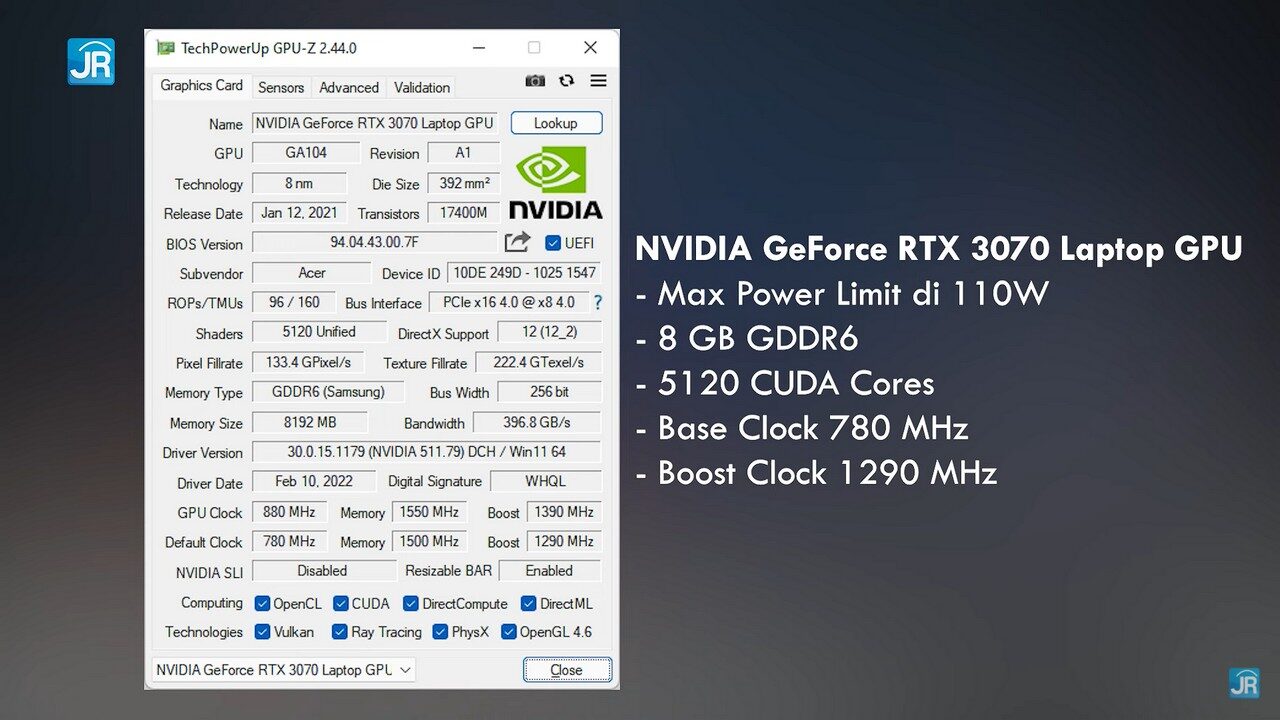This screenshot has width=1280, height=720.
Task: Click the Resizable BAR field Enabled
Action: (550, 571)
